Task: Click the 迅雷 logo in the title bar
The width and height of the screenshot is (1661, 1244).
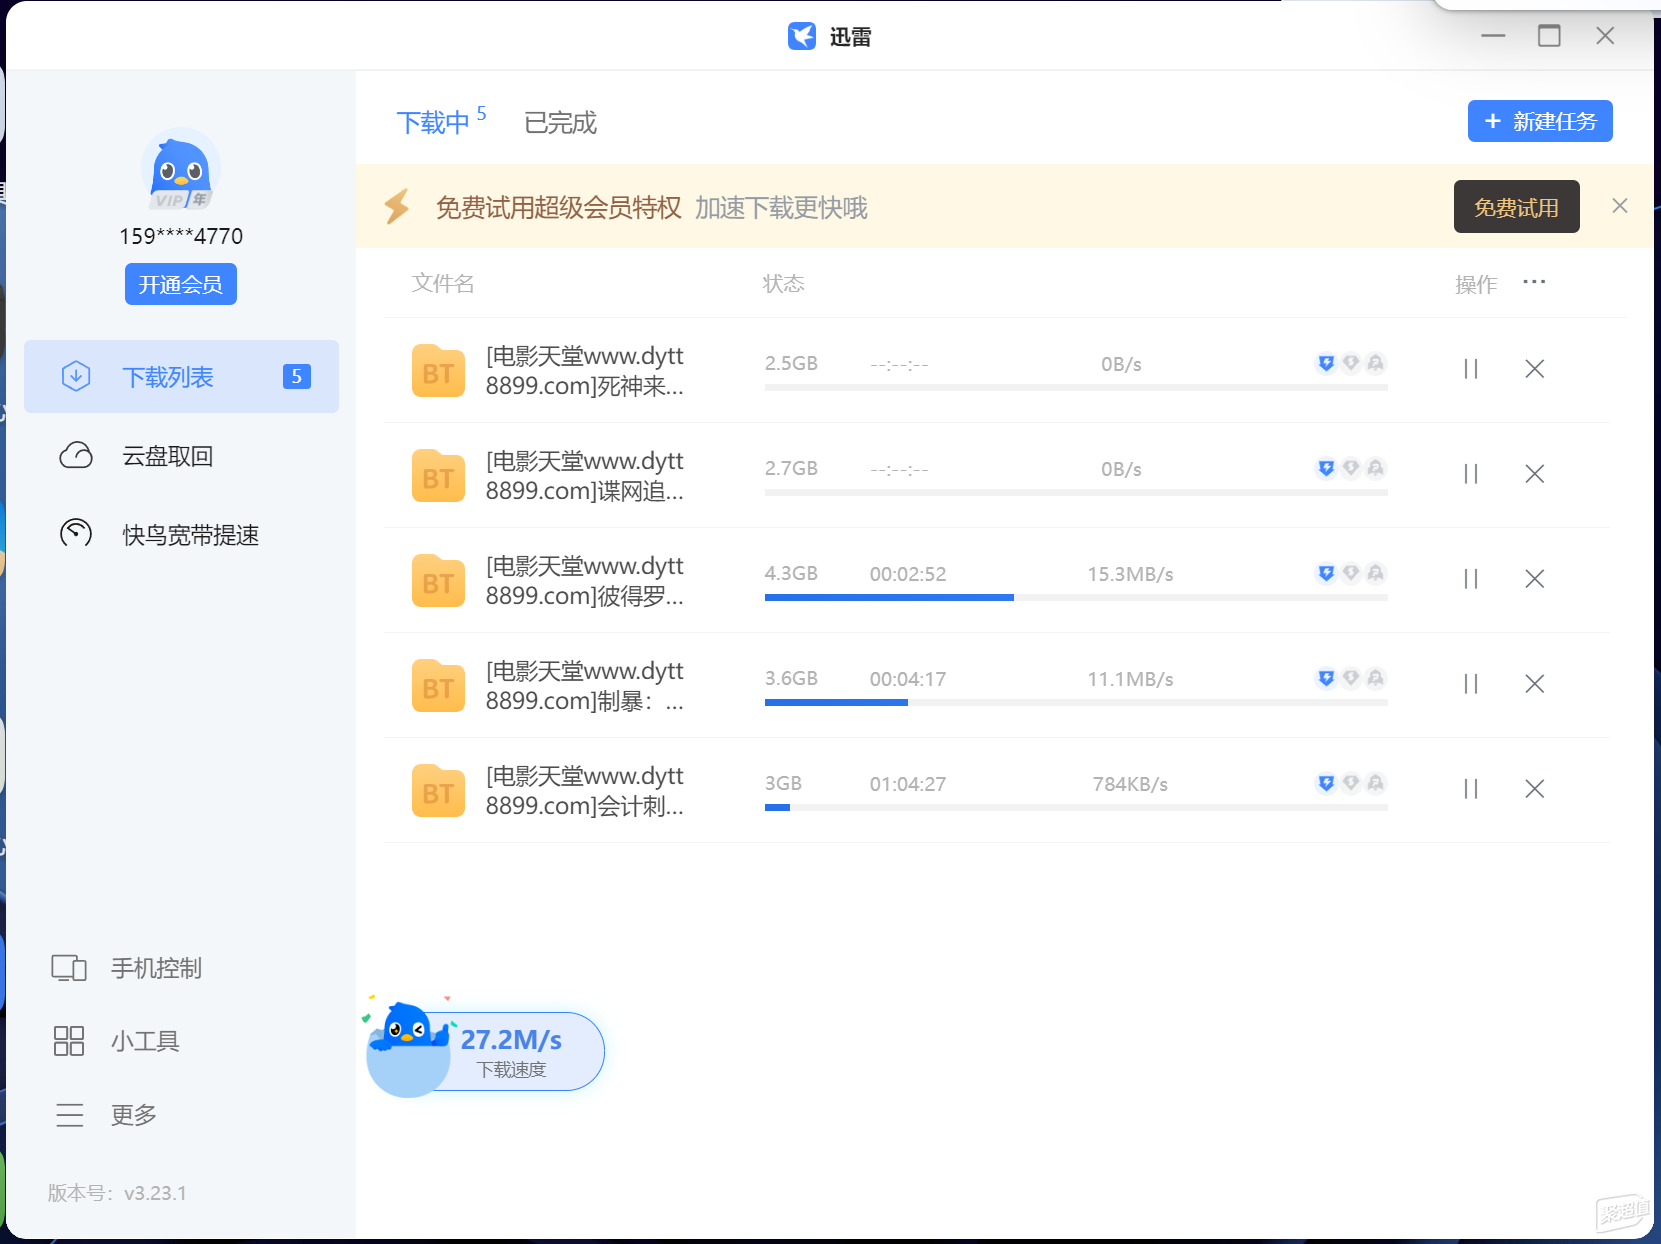Action: (802, 36)
